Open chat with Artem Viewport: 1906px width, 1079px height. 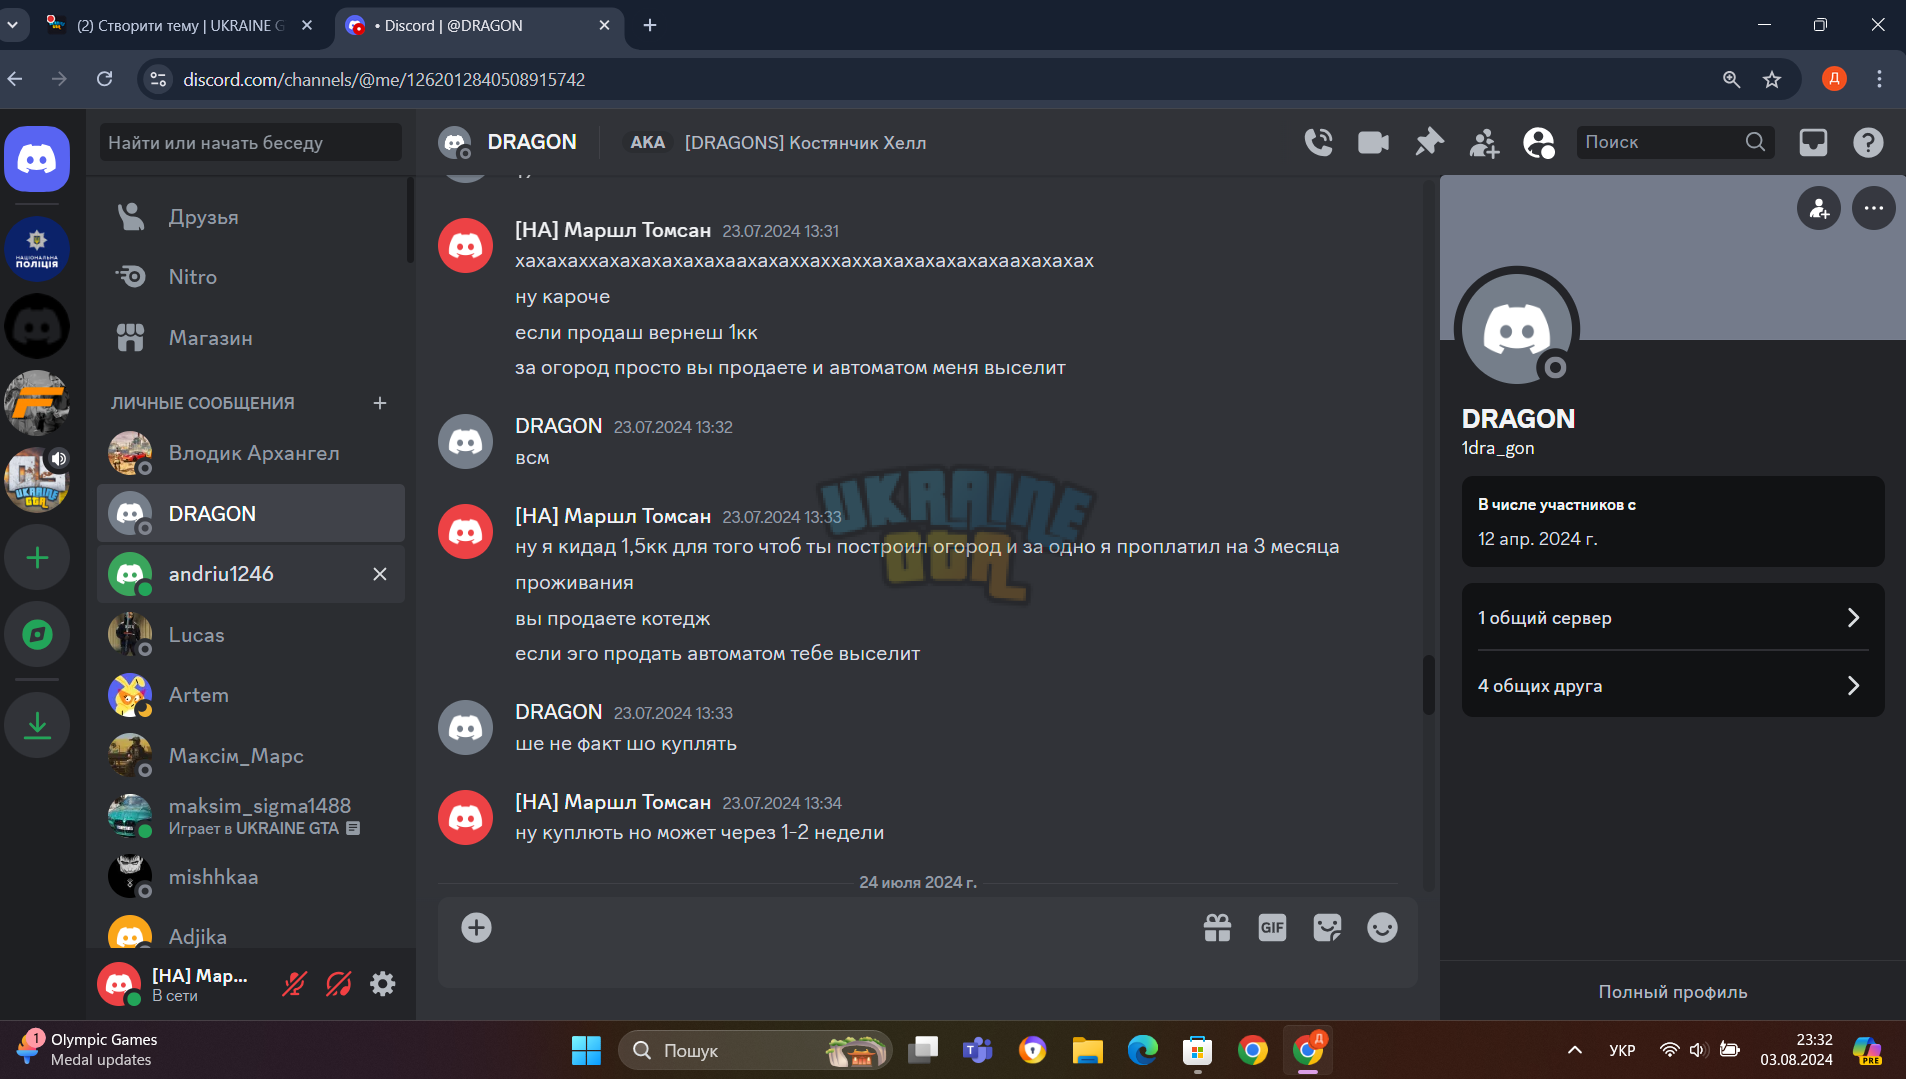tap(251, 695)
